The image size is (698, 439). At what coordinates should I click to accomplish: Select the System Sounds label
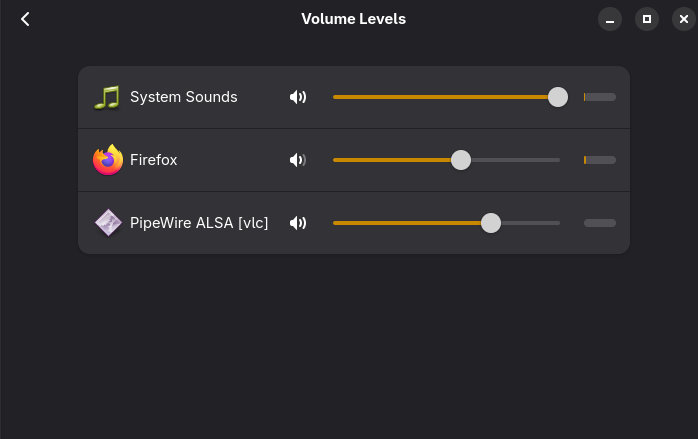pyautogui.click(x=184, y=97)
